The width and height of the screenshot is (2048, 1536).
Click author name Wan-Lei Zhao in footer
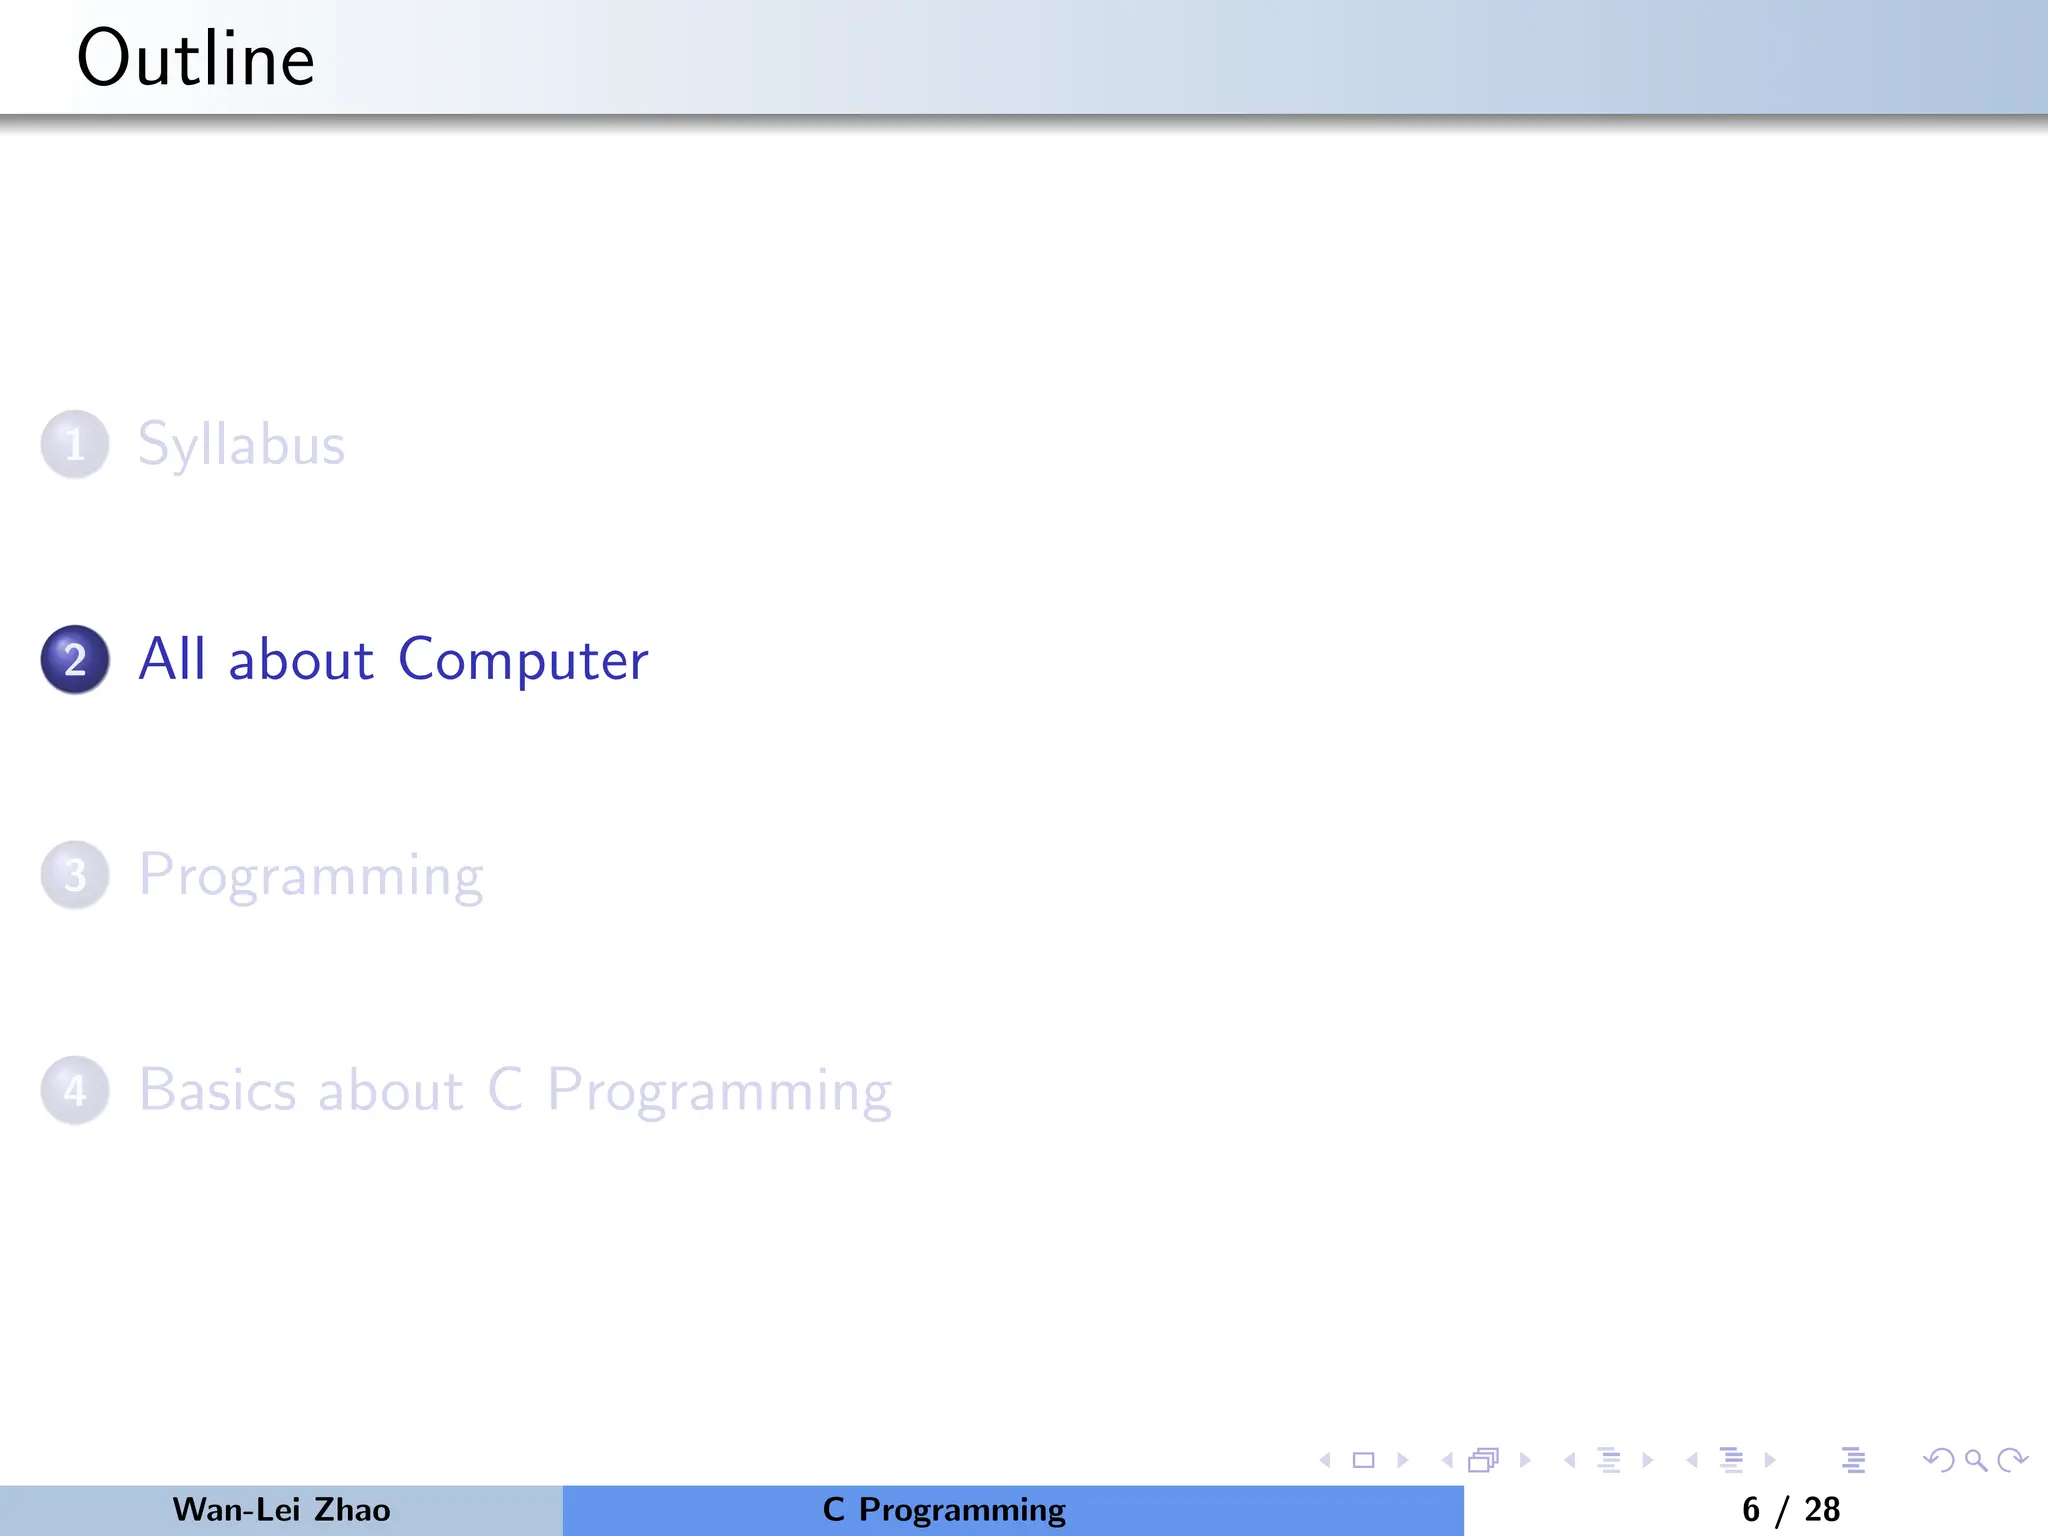click(281, 1509)
